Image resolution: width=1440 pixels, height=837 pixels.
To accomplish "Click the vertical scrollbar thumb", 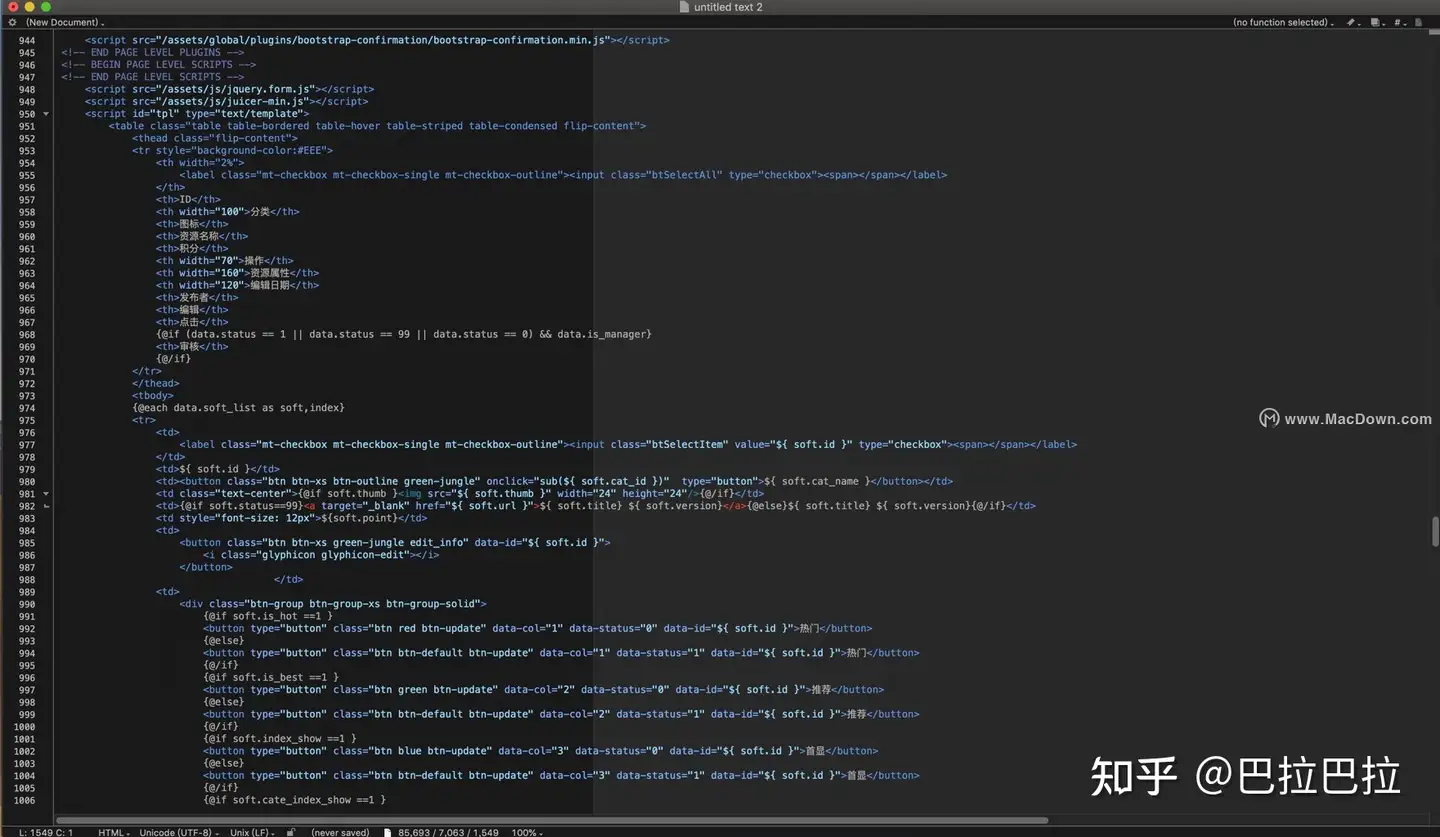I will (1435, 531).
